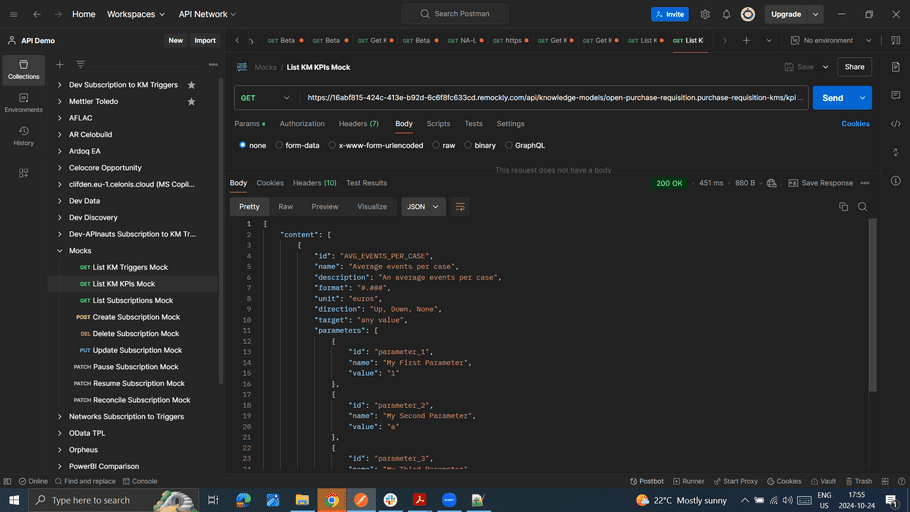This screenshot has width=910, height=512.
Task: Switch to the Raw response view
Action: (x=286, y=206)
